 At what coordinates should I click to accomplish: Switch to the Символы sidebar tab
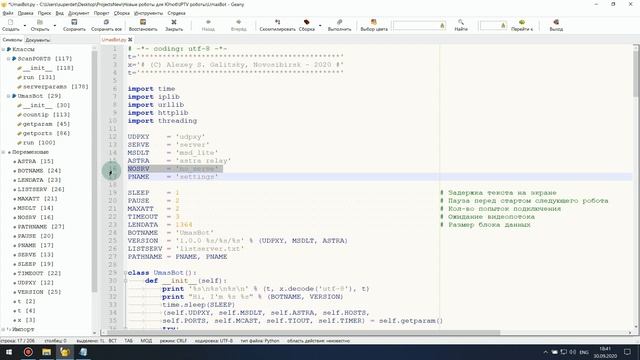point(12,40)
